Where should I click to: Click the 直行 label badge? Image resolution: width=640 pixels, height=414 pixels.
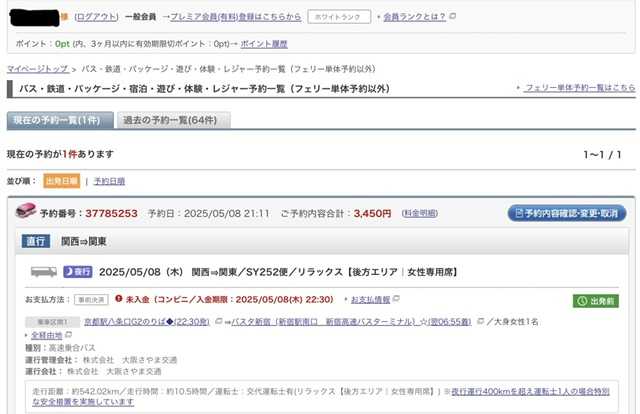point(36,241)
